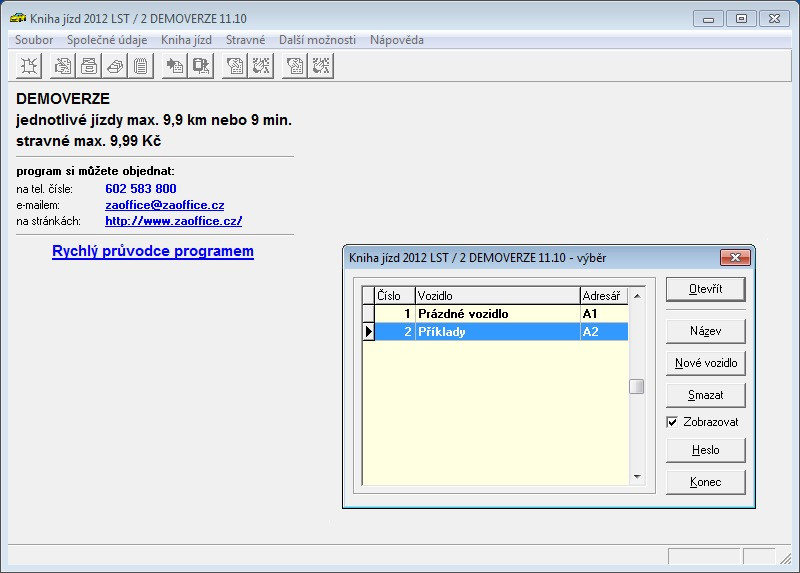The height and width of the screenshot is (573, 800).
Task: Open the Další možnosti menu
Action: (317, 40)
